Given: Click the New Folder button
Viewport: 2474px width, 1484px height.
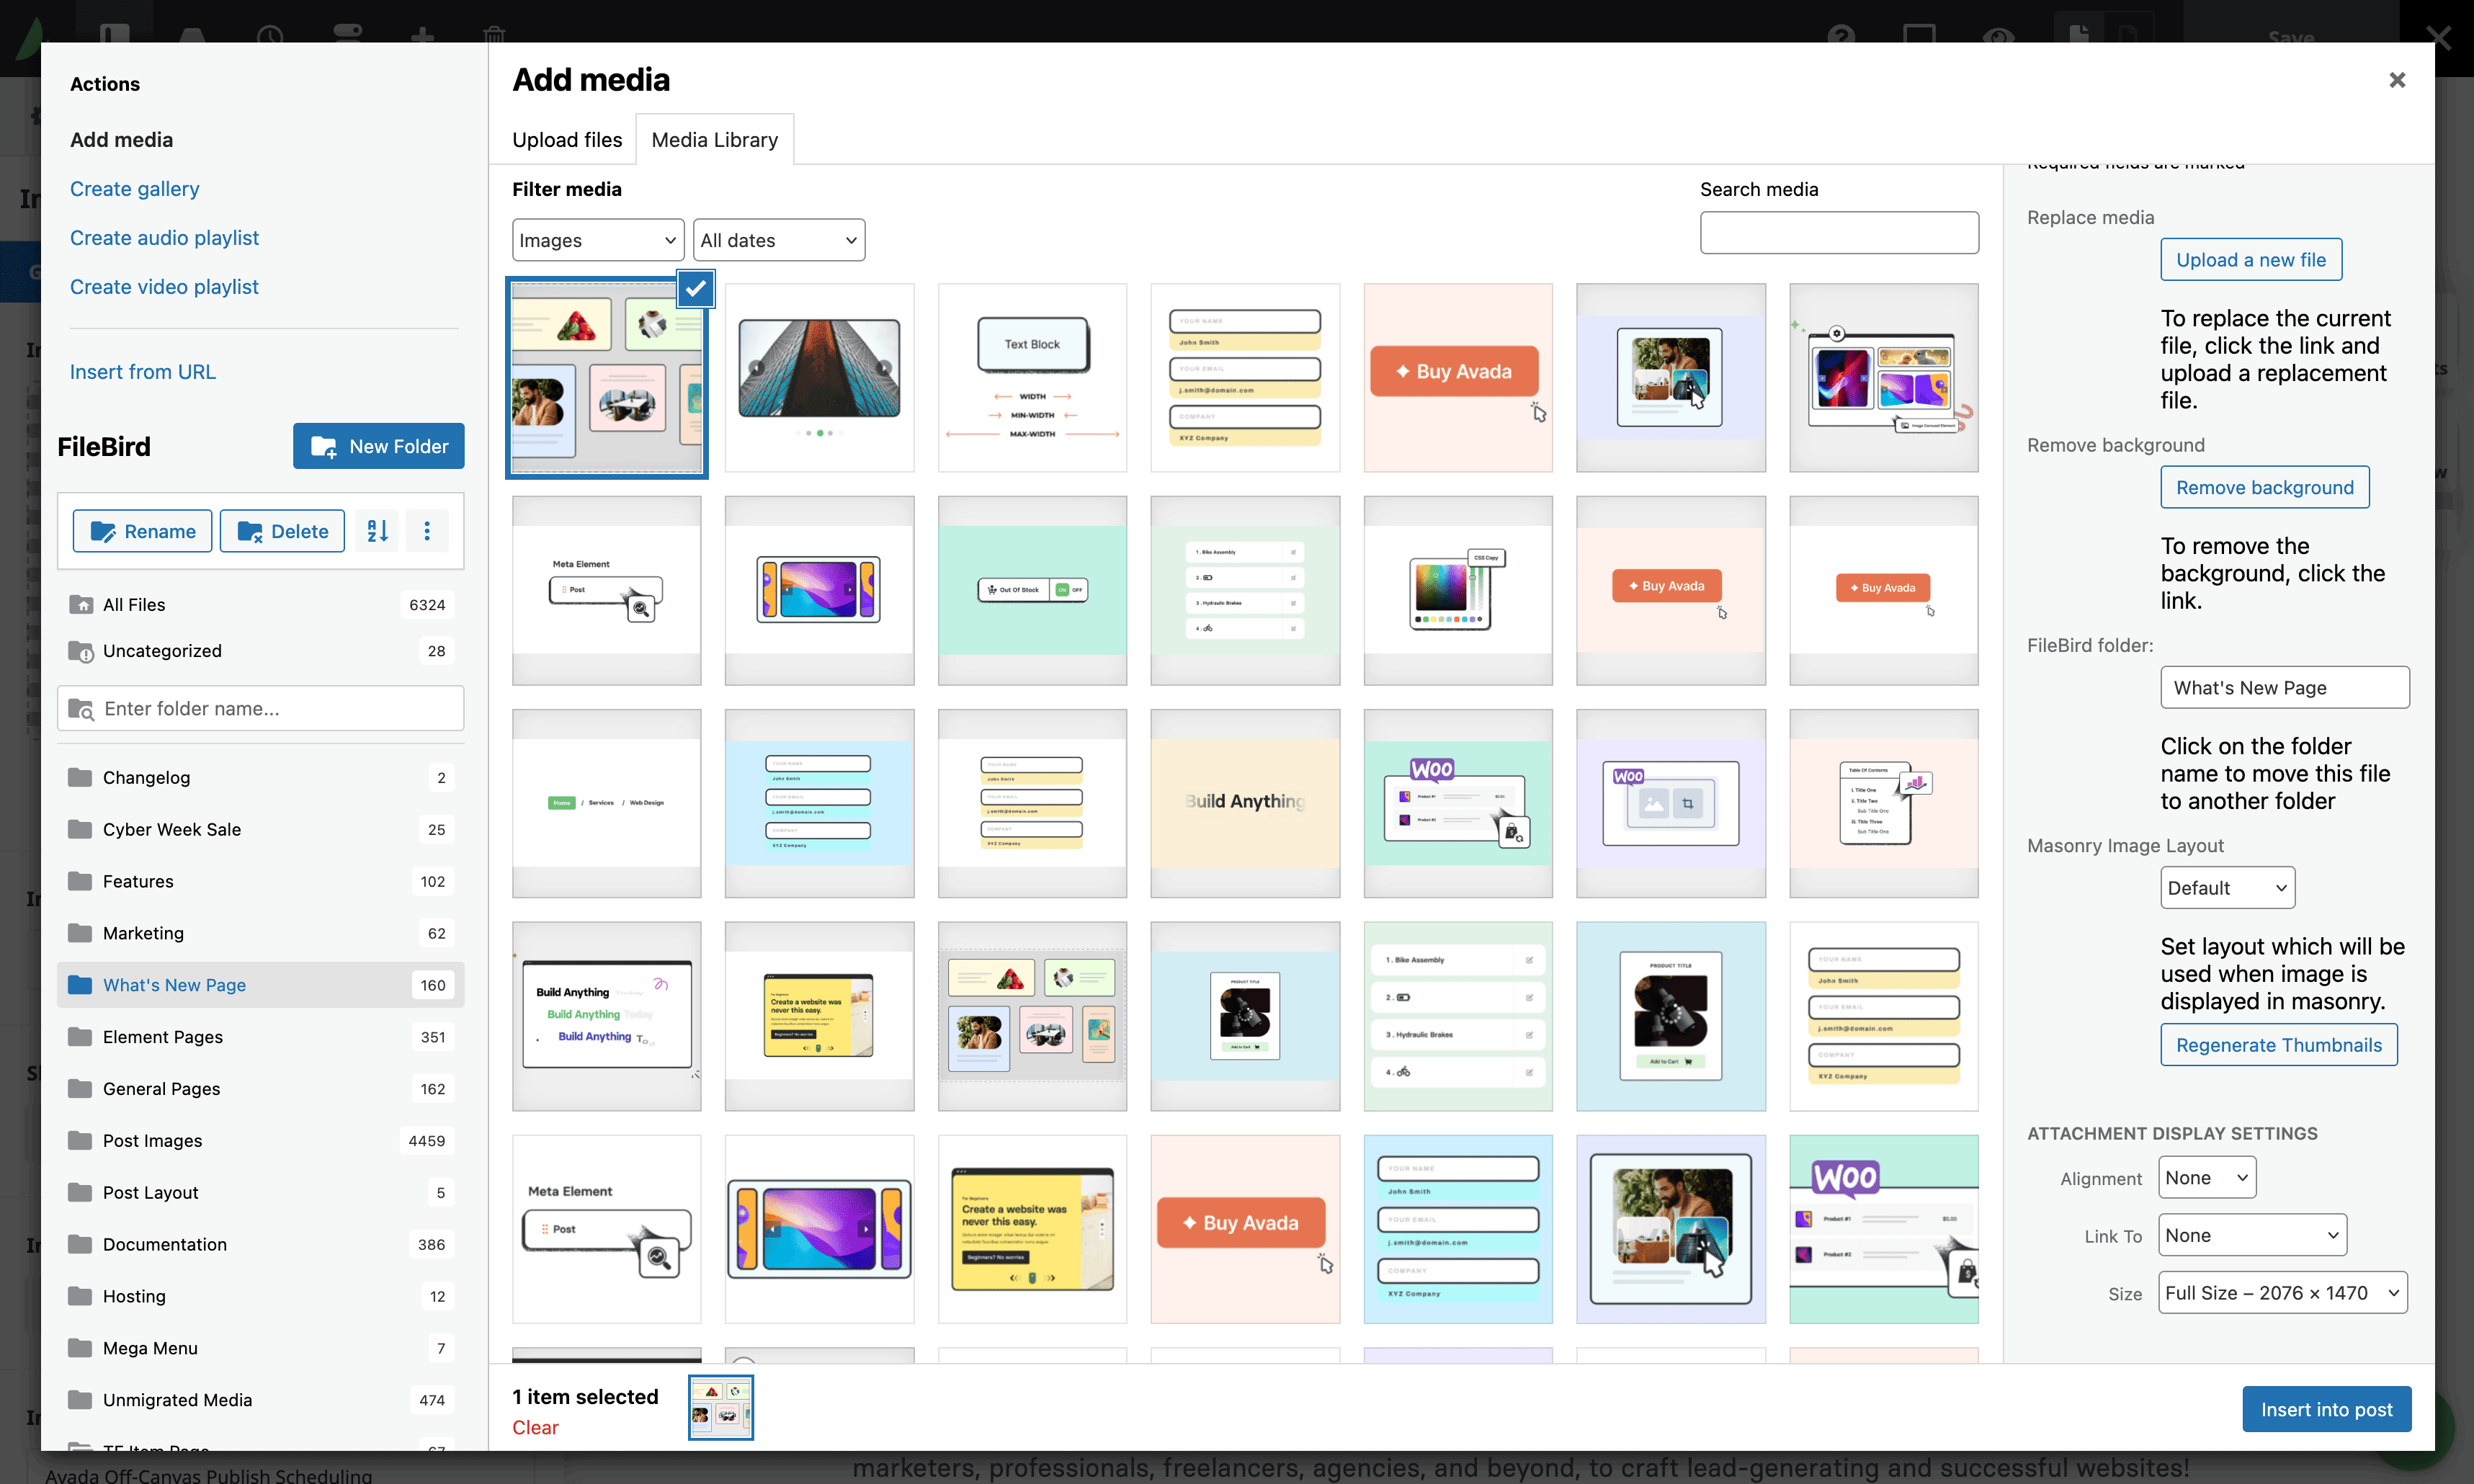Looking at the screenshot, I should tap(378, 446).
